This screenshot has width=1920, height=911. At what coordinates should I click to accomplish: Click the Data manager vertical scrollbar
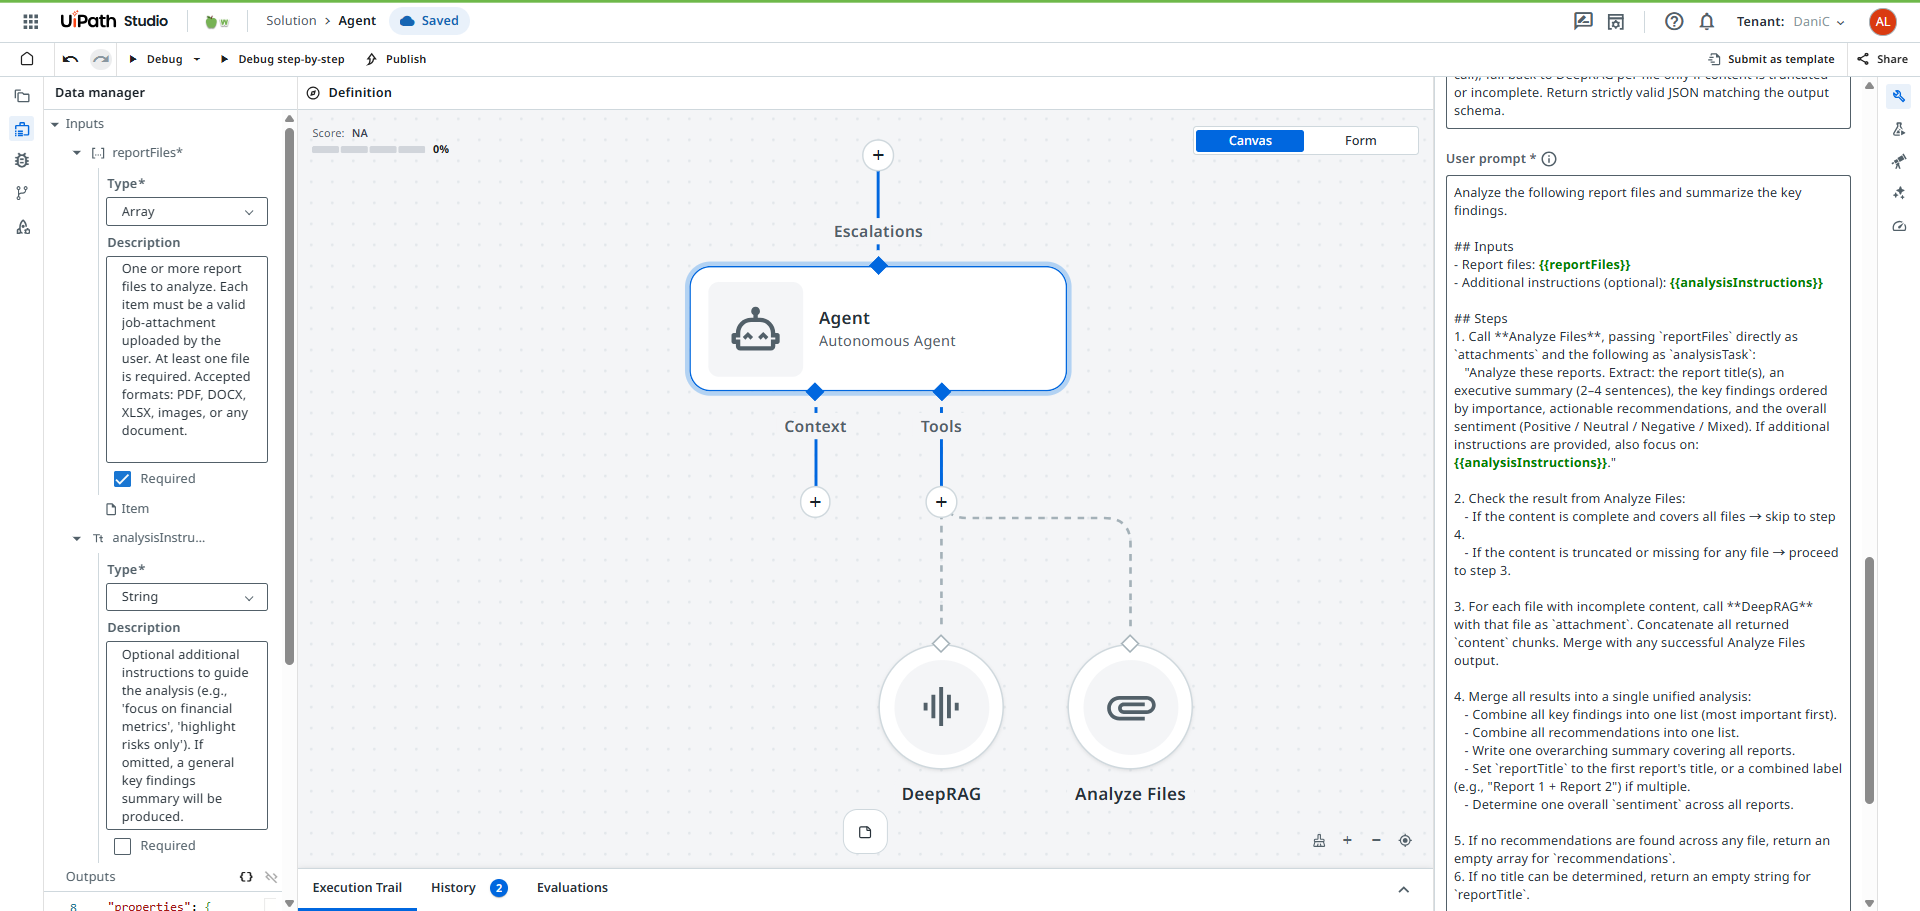coord(289,395)
